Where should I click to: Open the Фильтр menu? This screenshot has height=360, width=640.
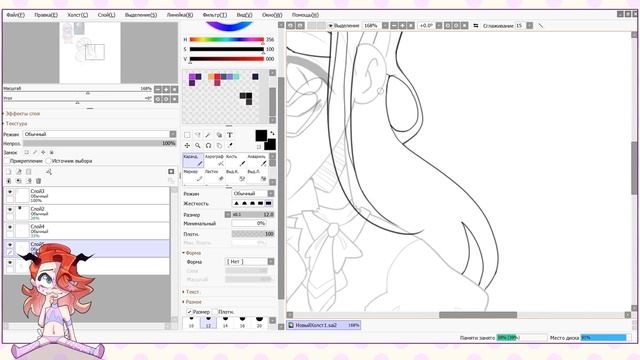pyautogui.click(x=214, y=15)
